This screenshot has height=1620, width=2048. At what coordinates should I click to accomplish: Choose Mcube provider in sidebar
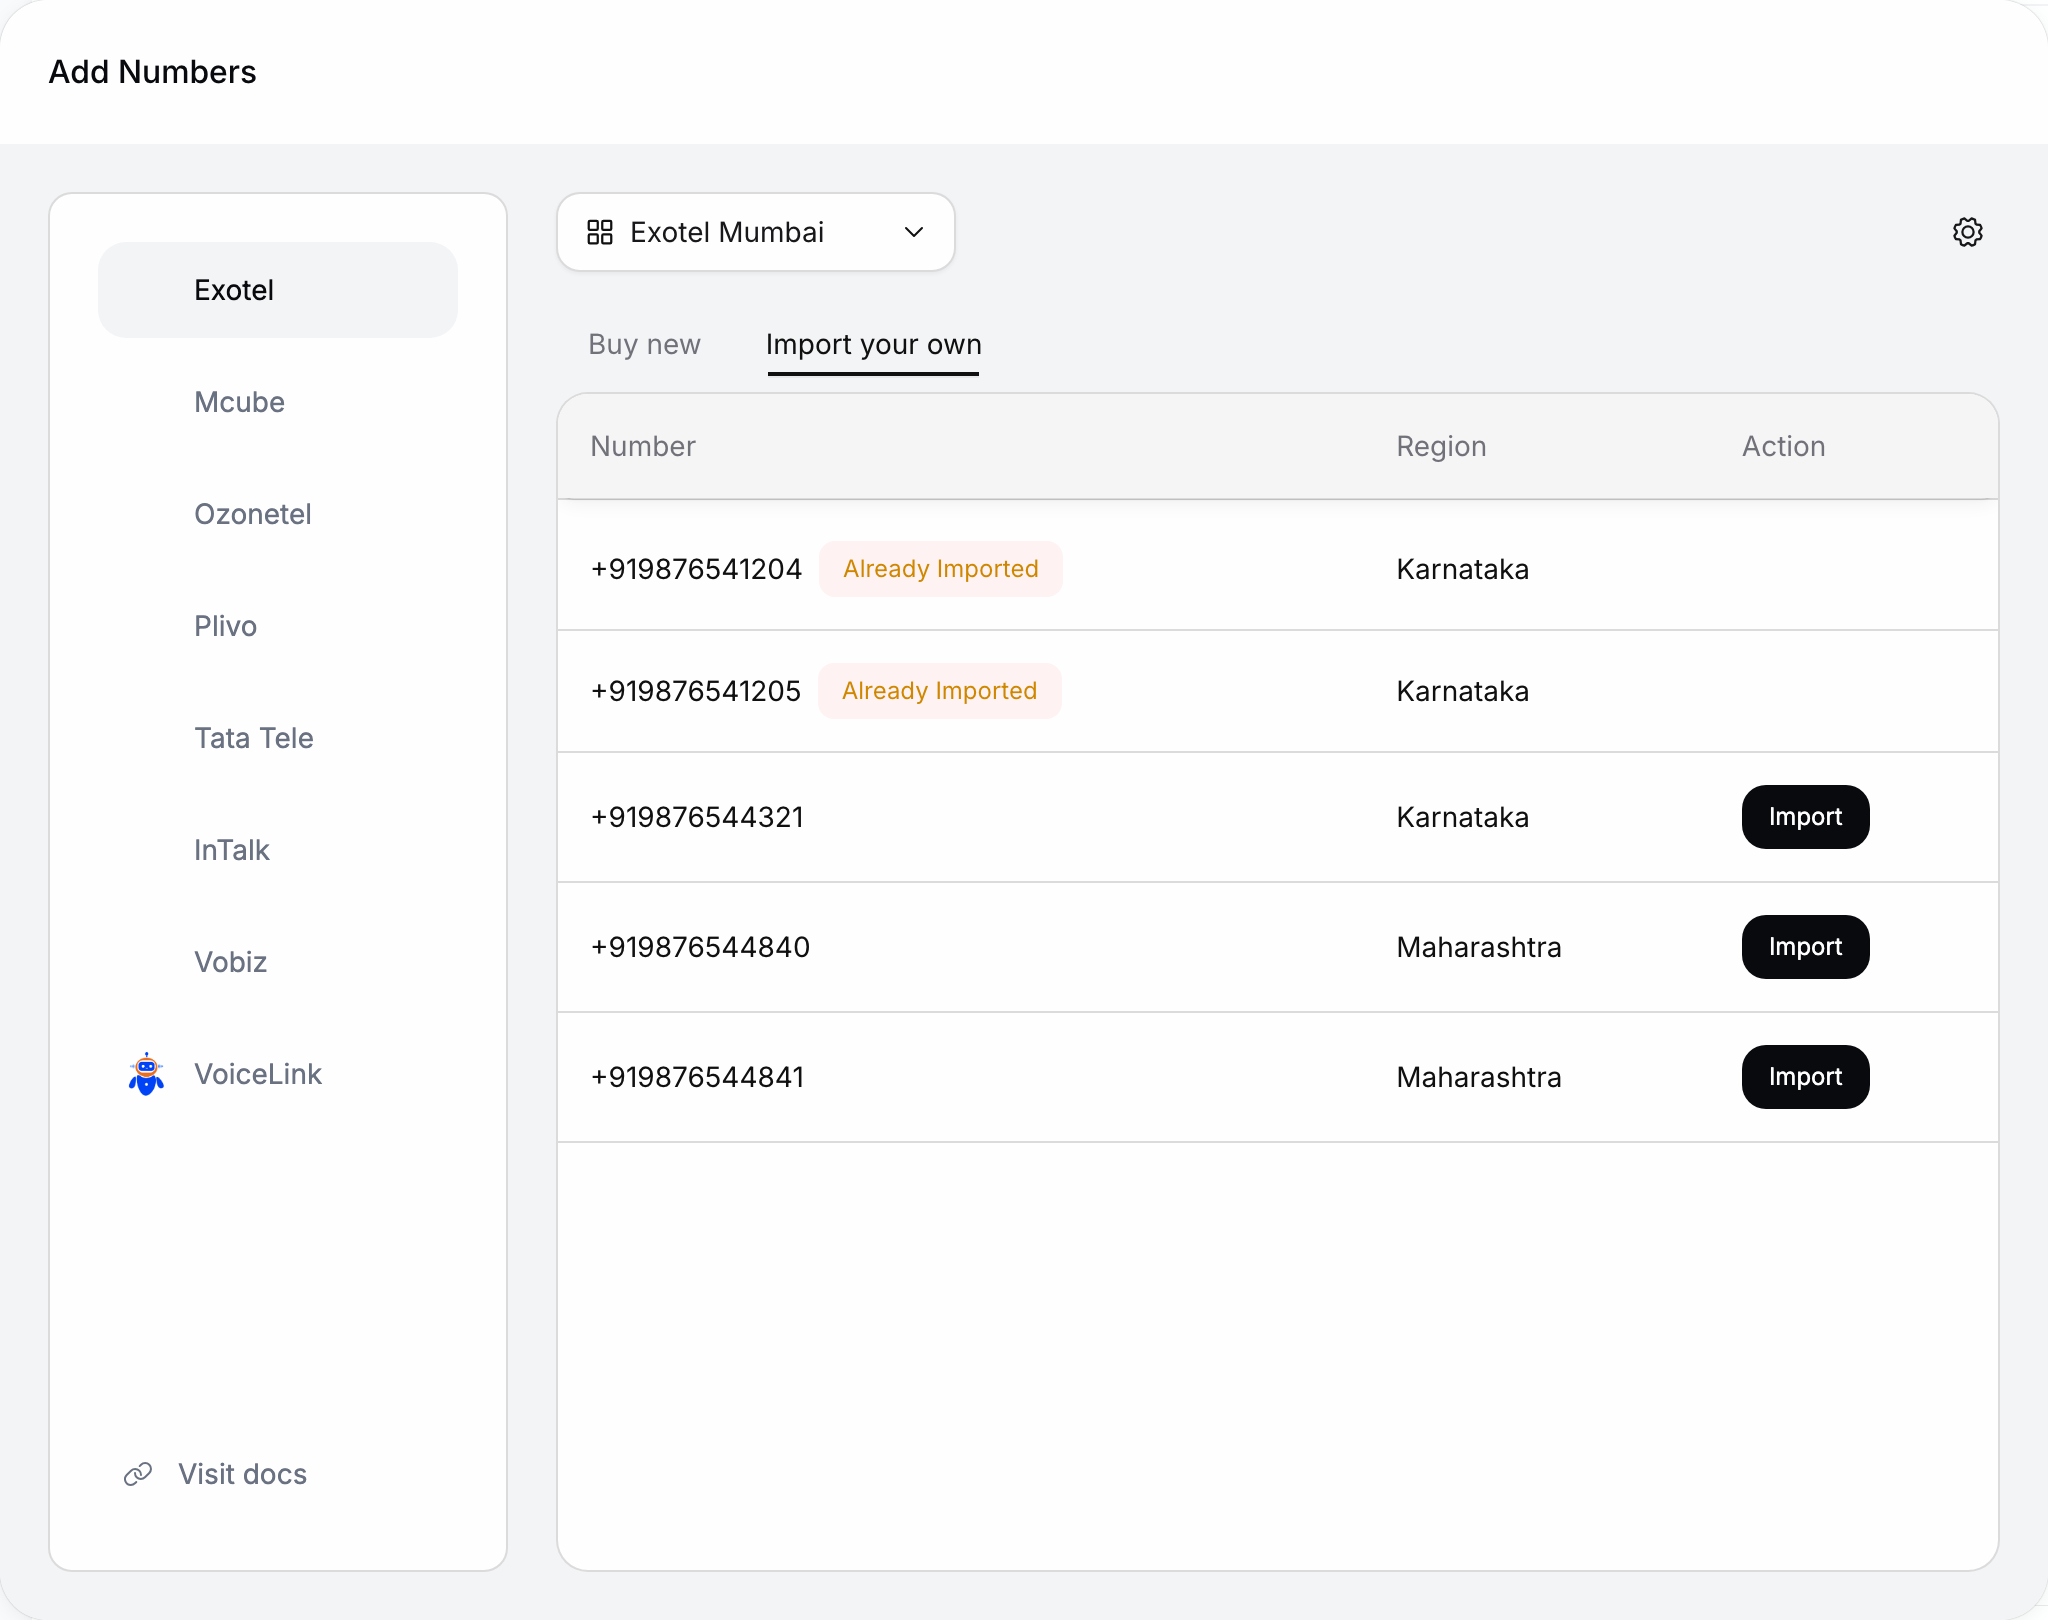click(278, 402)
